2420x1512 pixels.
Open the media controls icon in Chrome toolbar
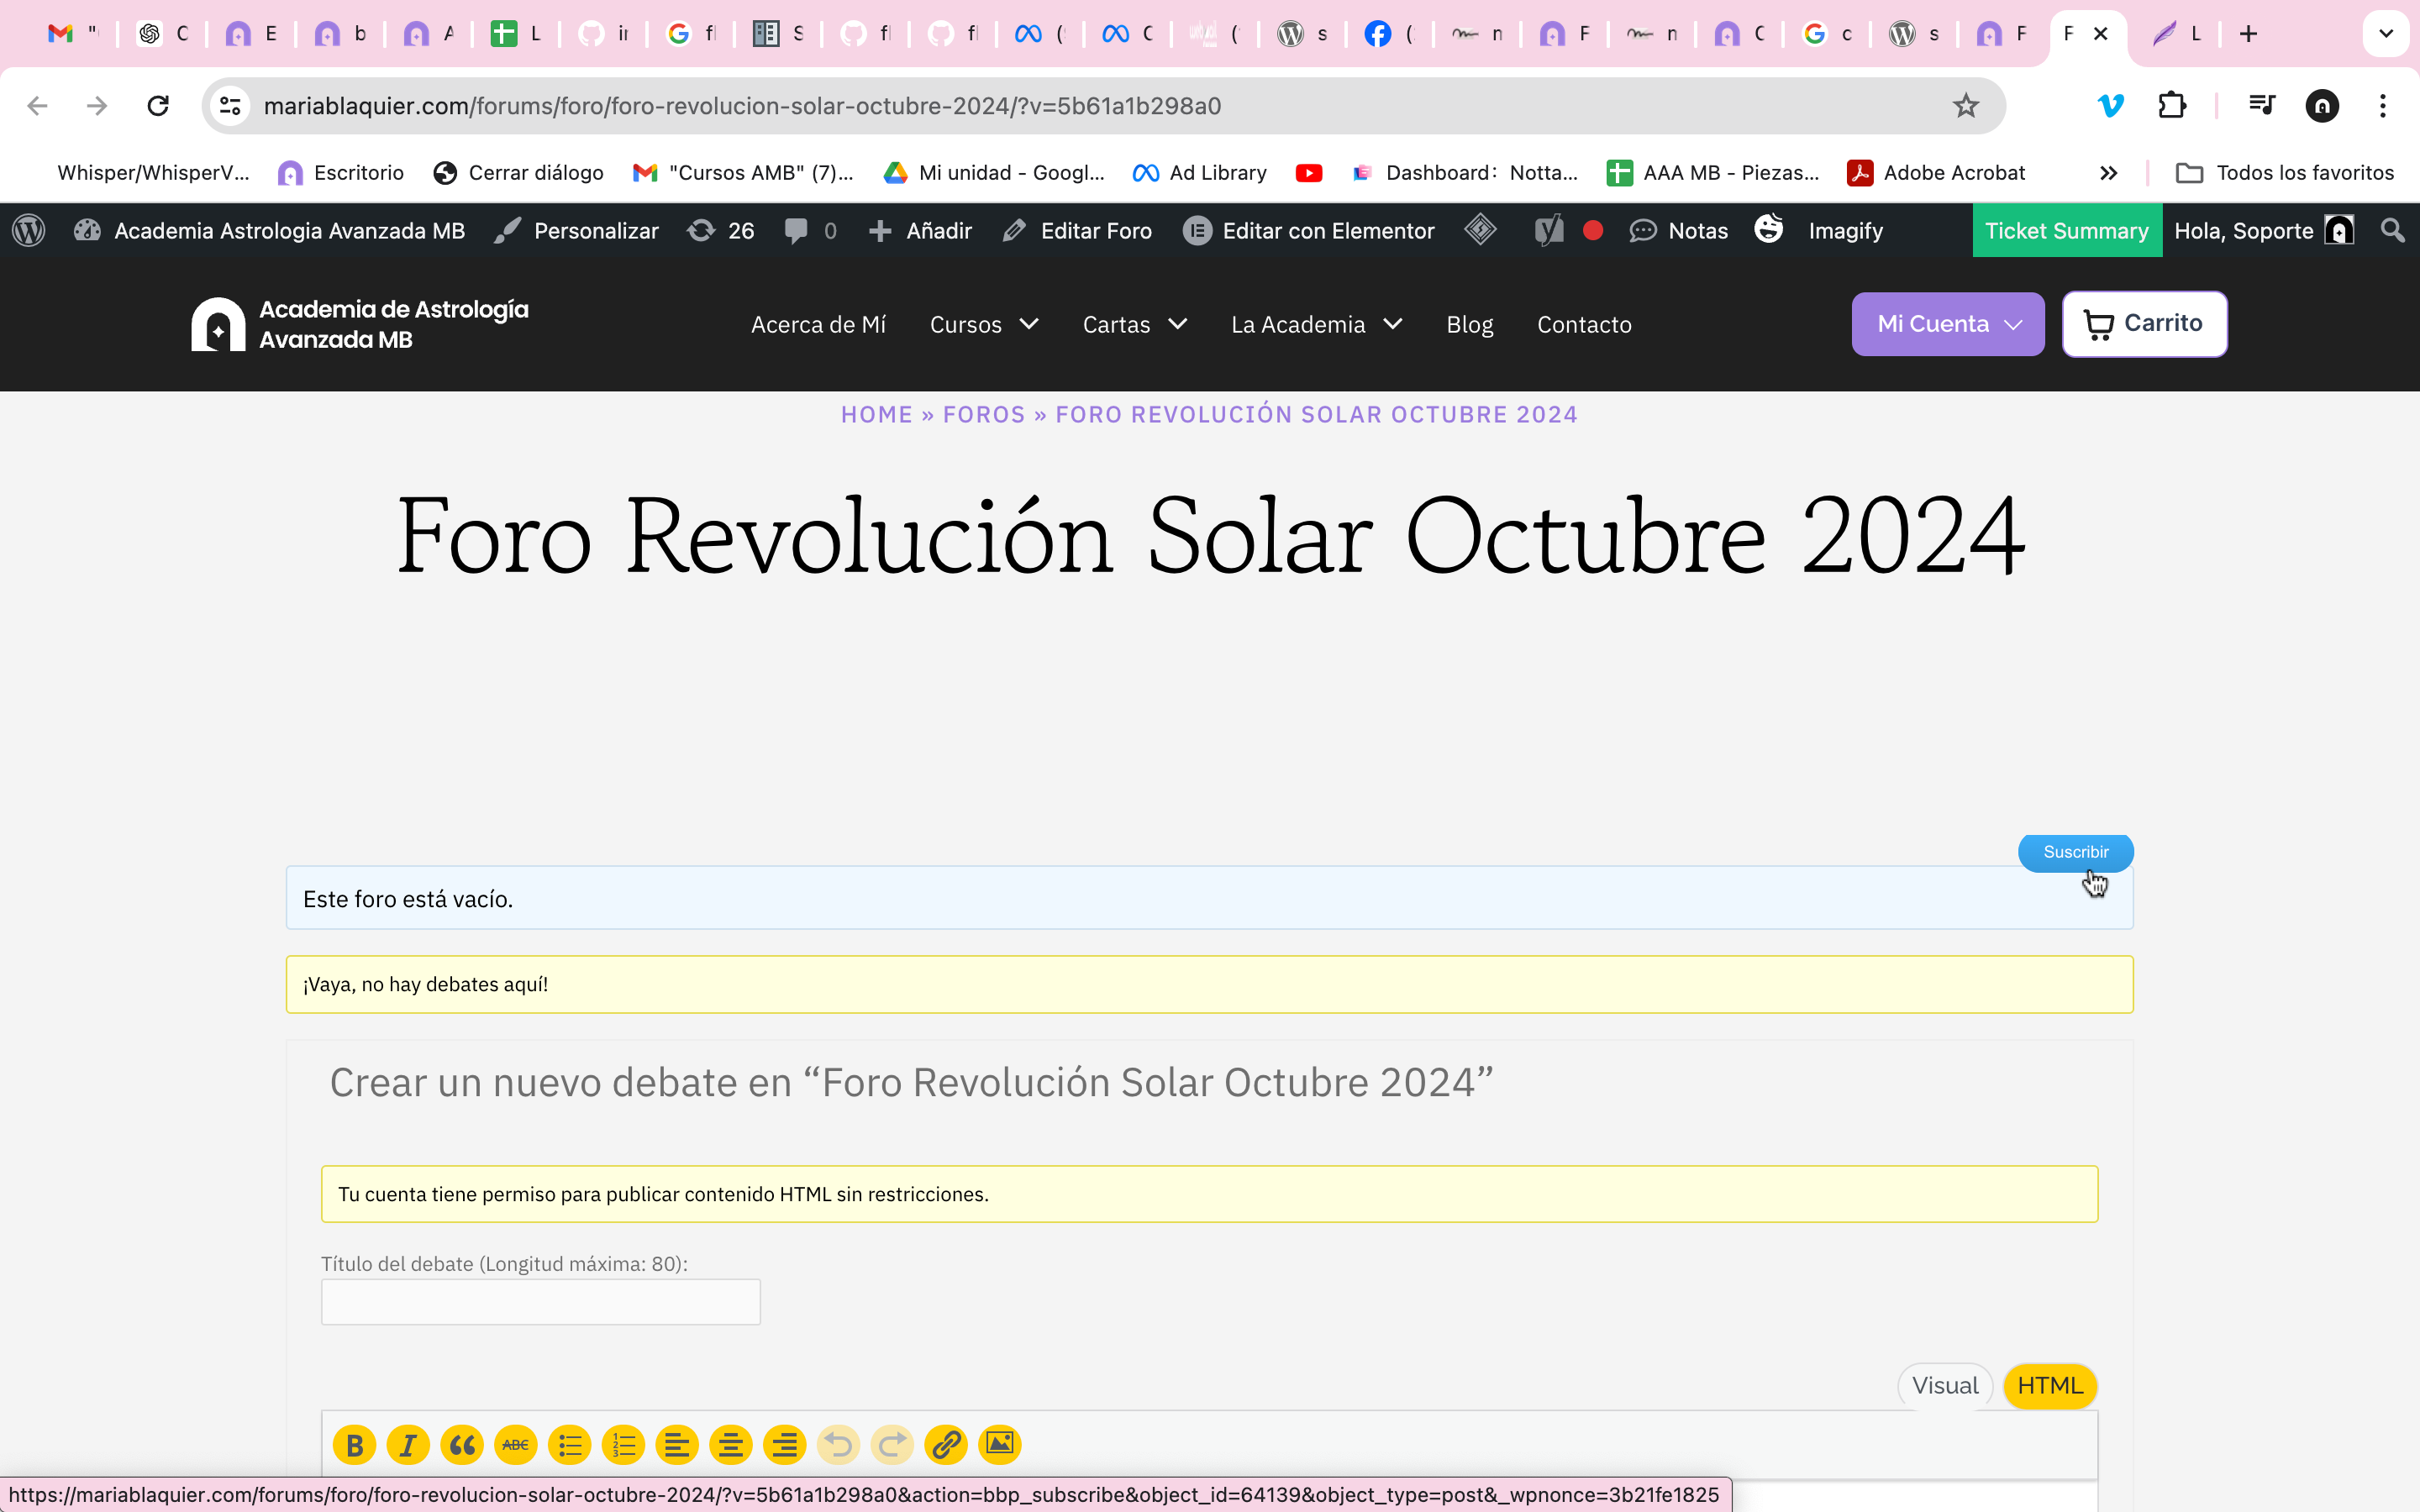click(2261, 106)
